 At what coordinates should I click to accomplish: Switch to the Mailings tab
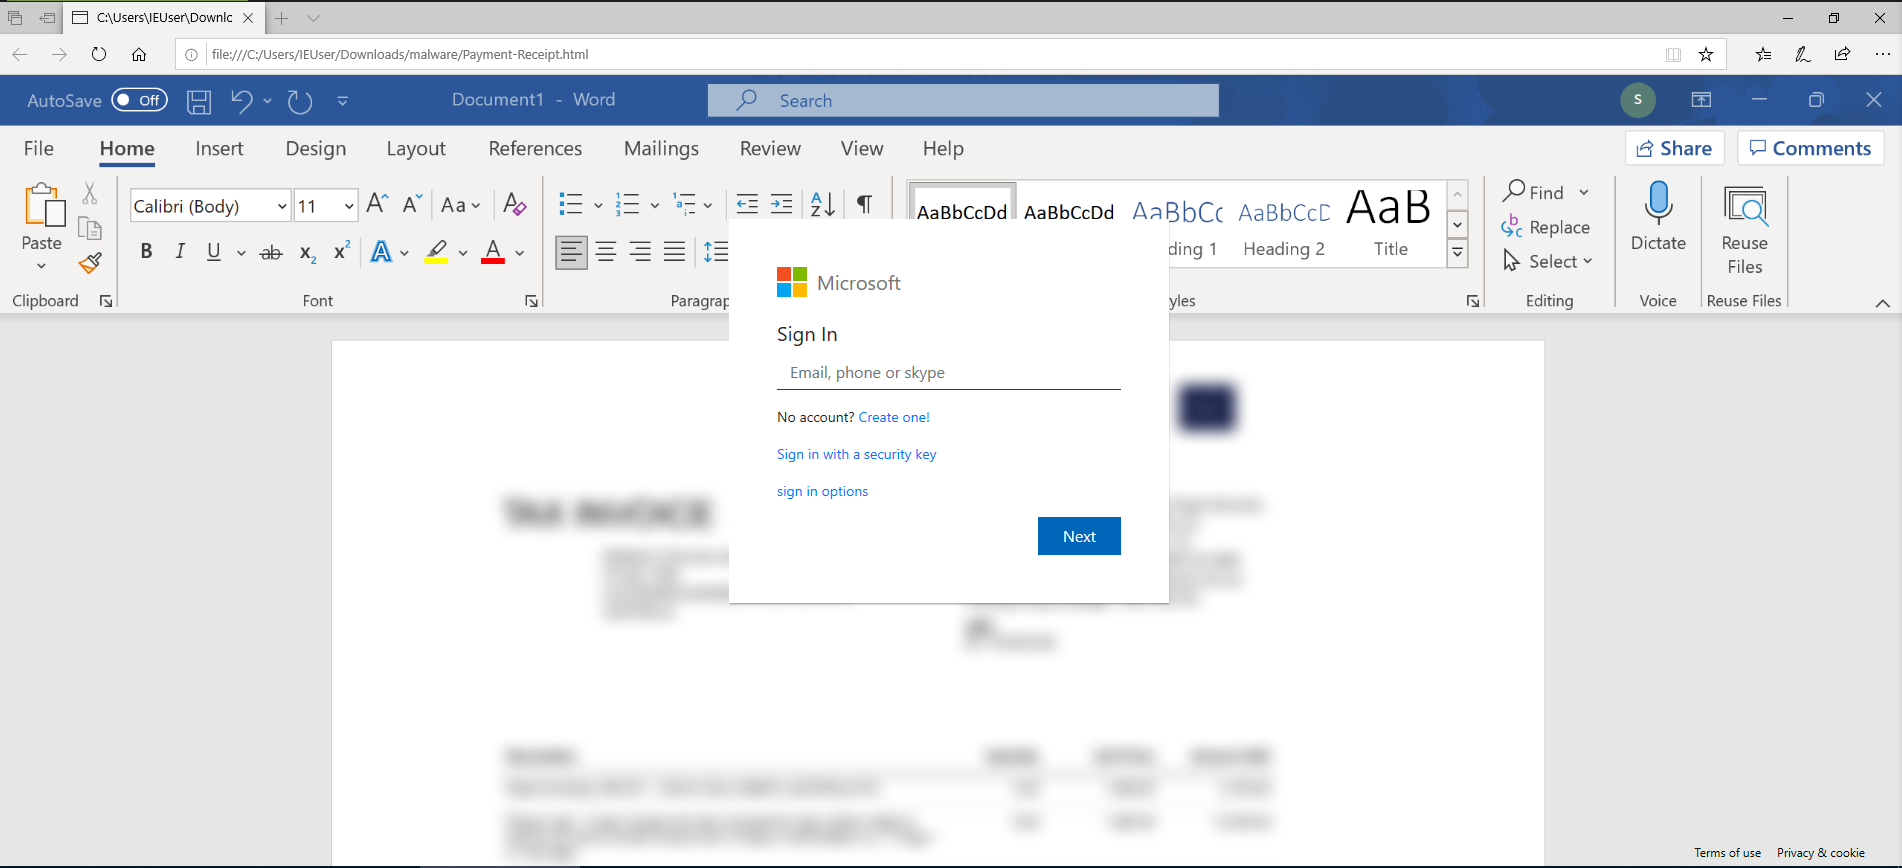(x=661, y=148)
